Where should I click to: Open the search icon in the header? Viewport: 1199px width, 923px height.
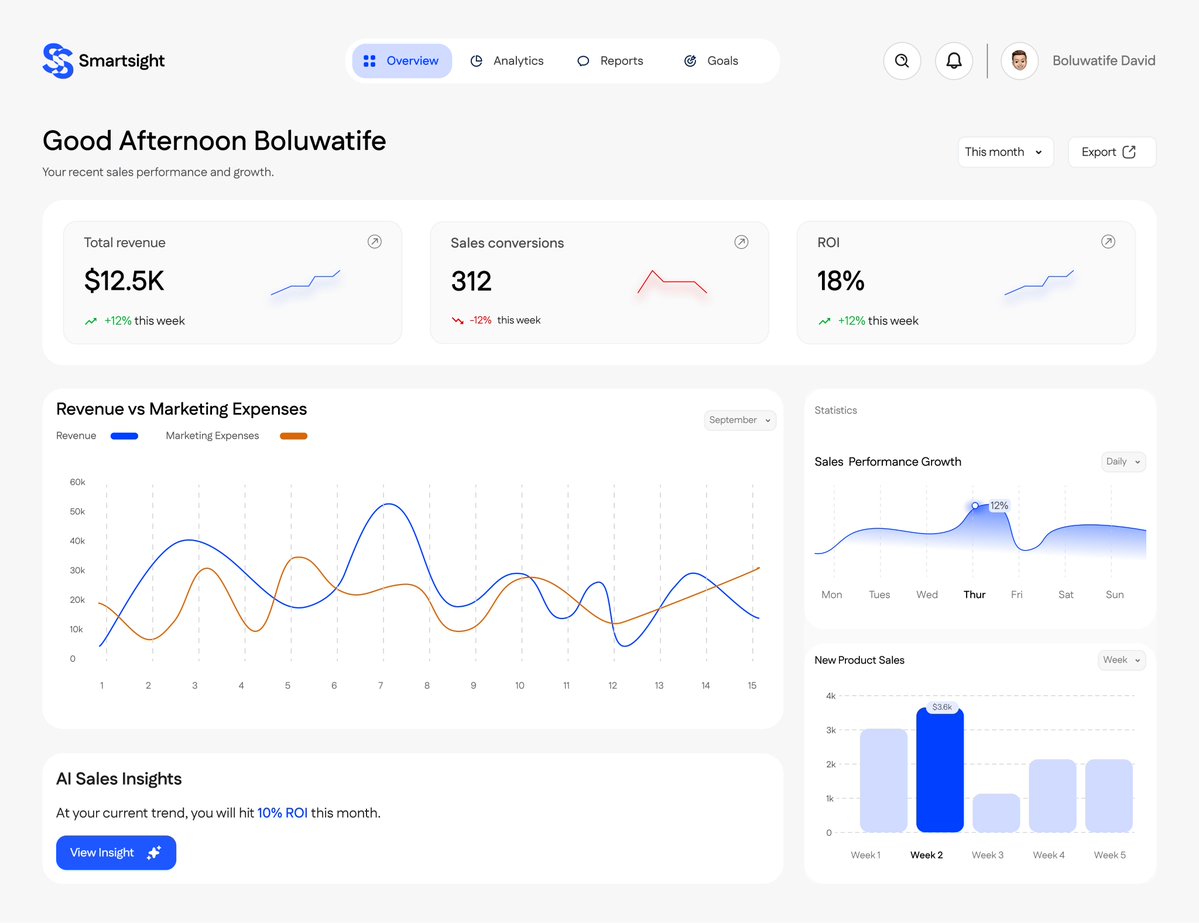(x=902, y=61)
